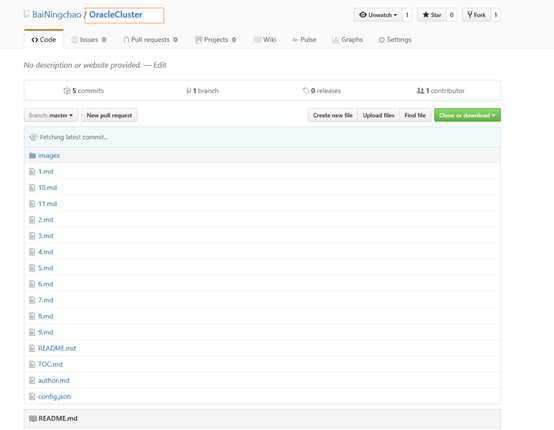Open the file 2.md
This screenshot has width=554, height=430.
[46, 220]
